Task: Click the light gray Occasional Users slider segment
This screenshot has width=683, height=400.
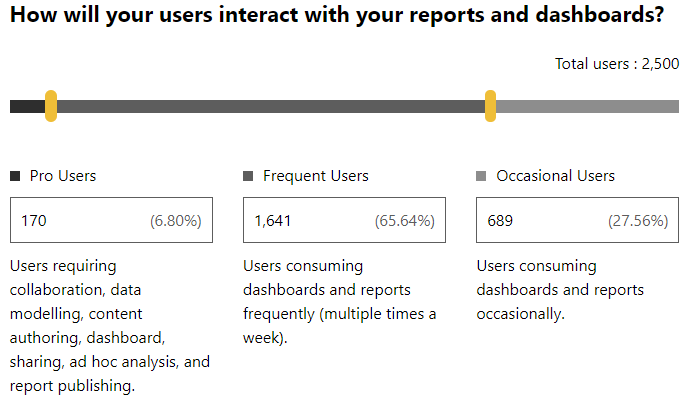Action: click(587, 106)
